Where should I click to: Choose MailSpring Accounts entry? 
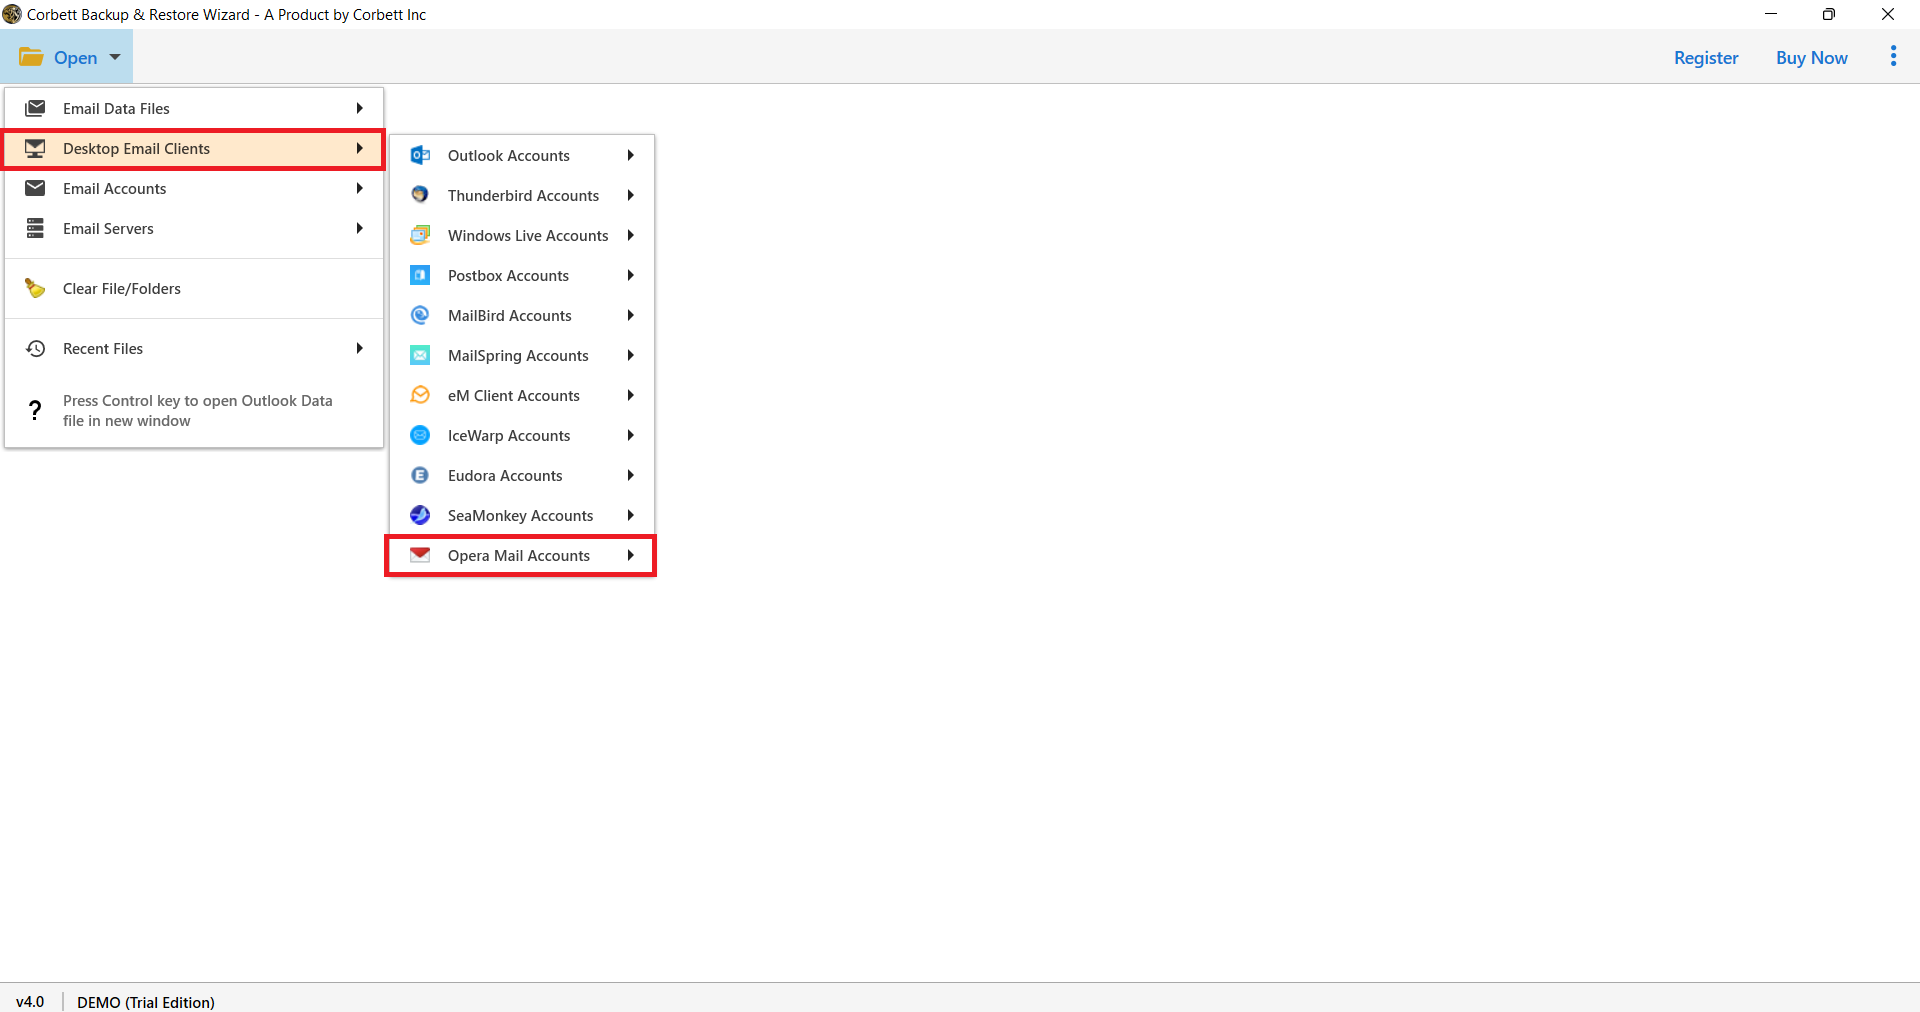click(x=522, y=355)
